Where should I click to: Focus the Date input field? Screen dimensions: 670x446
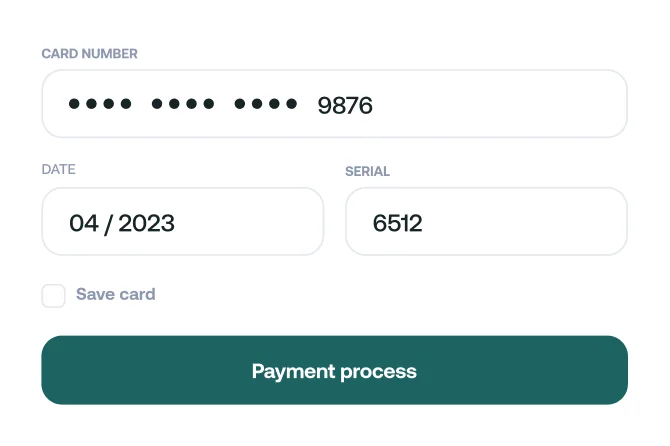point(182,222)
